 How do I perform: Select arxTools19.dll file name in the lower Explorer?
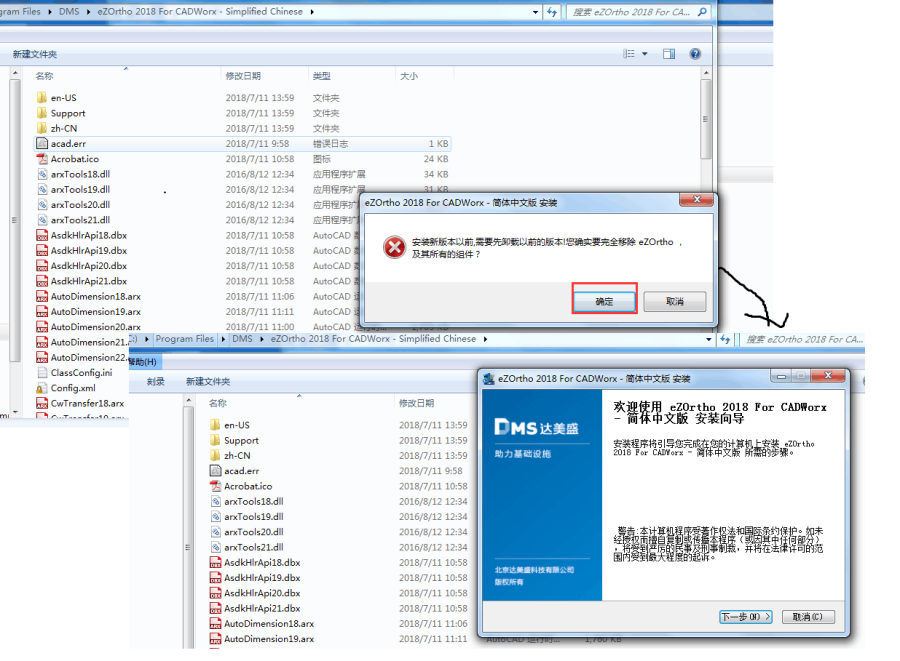254,516
